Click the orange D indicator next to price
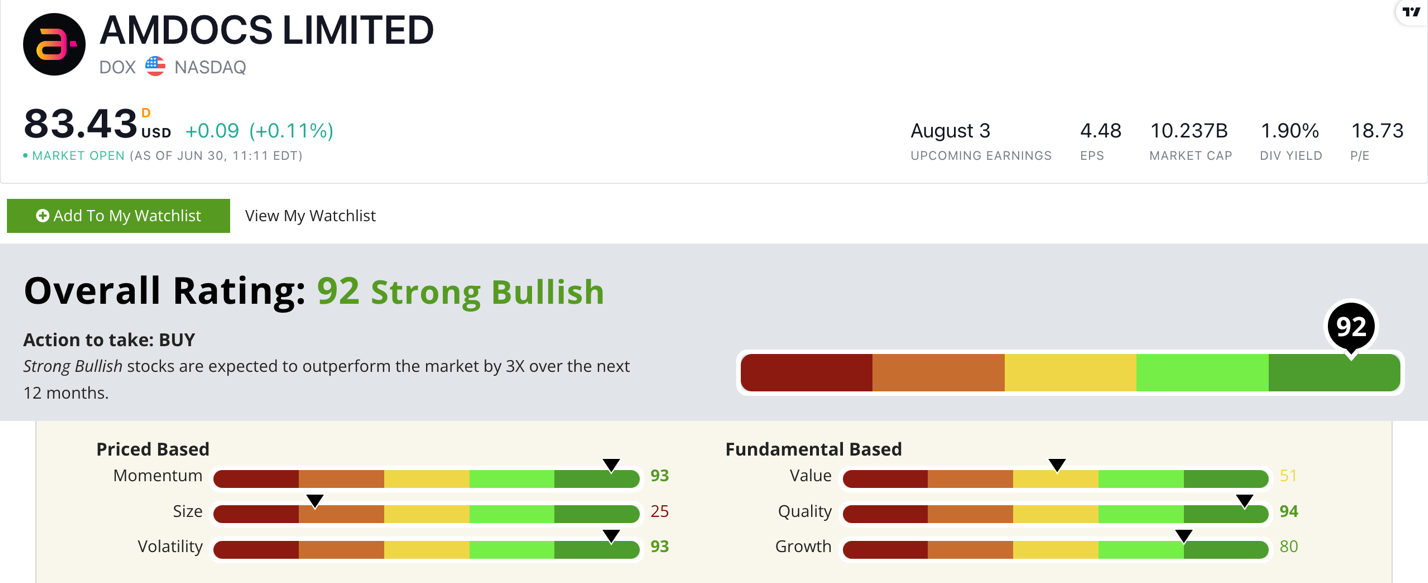Screen dimensions: 1428x583 (x=146, y=114)
